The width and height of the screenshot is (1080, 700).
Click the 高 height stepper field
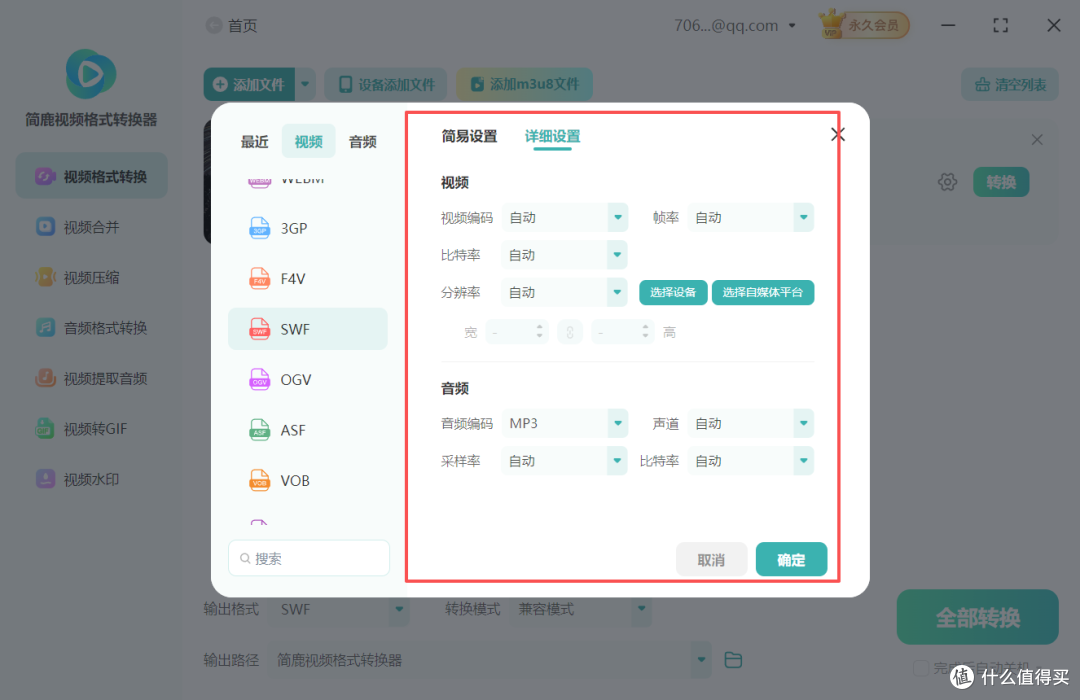623,332
